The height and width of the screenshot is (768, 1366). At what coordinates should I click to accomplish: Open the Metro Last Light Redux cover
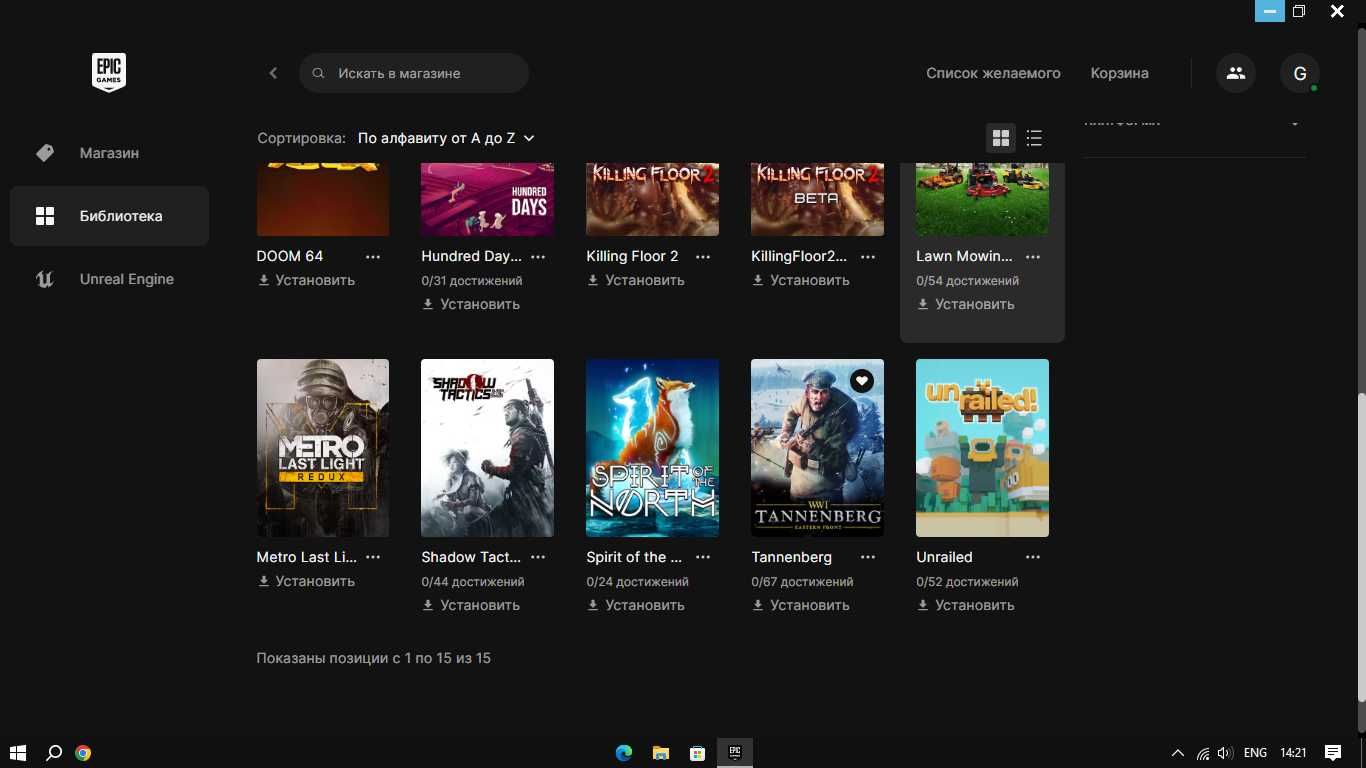tap(323, 448)
